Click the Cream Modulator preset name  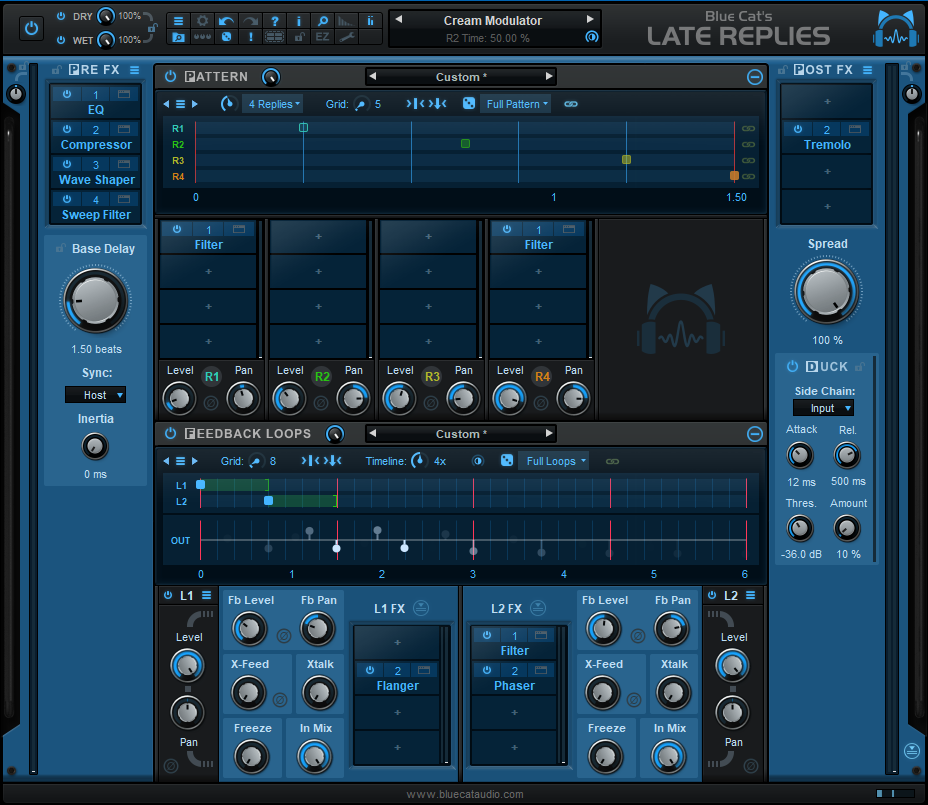click(493, 21)
